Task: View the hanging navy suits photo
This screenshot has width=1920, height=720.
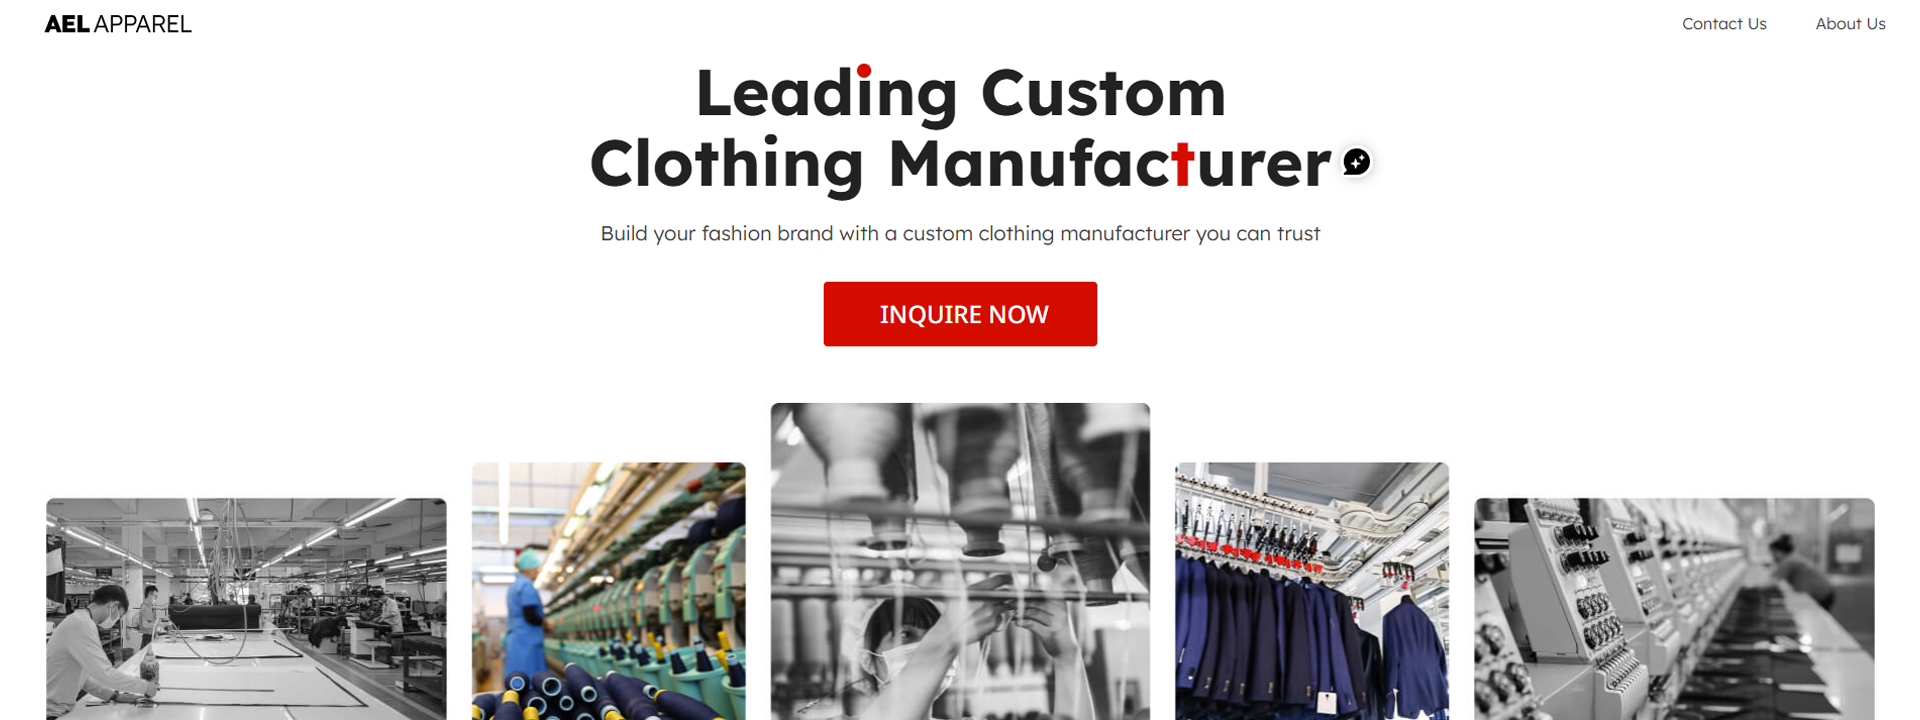Action: 1312,591
